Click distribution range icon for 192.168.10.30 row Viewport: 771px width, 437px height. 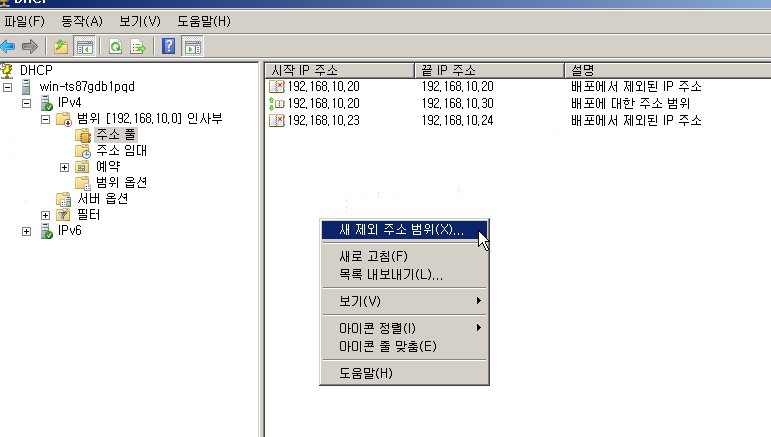click(x=277, y=104)
